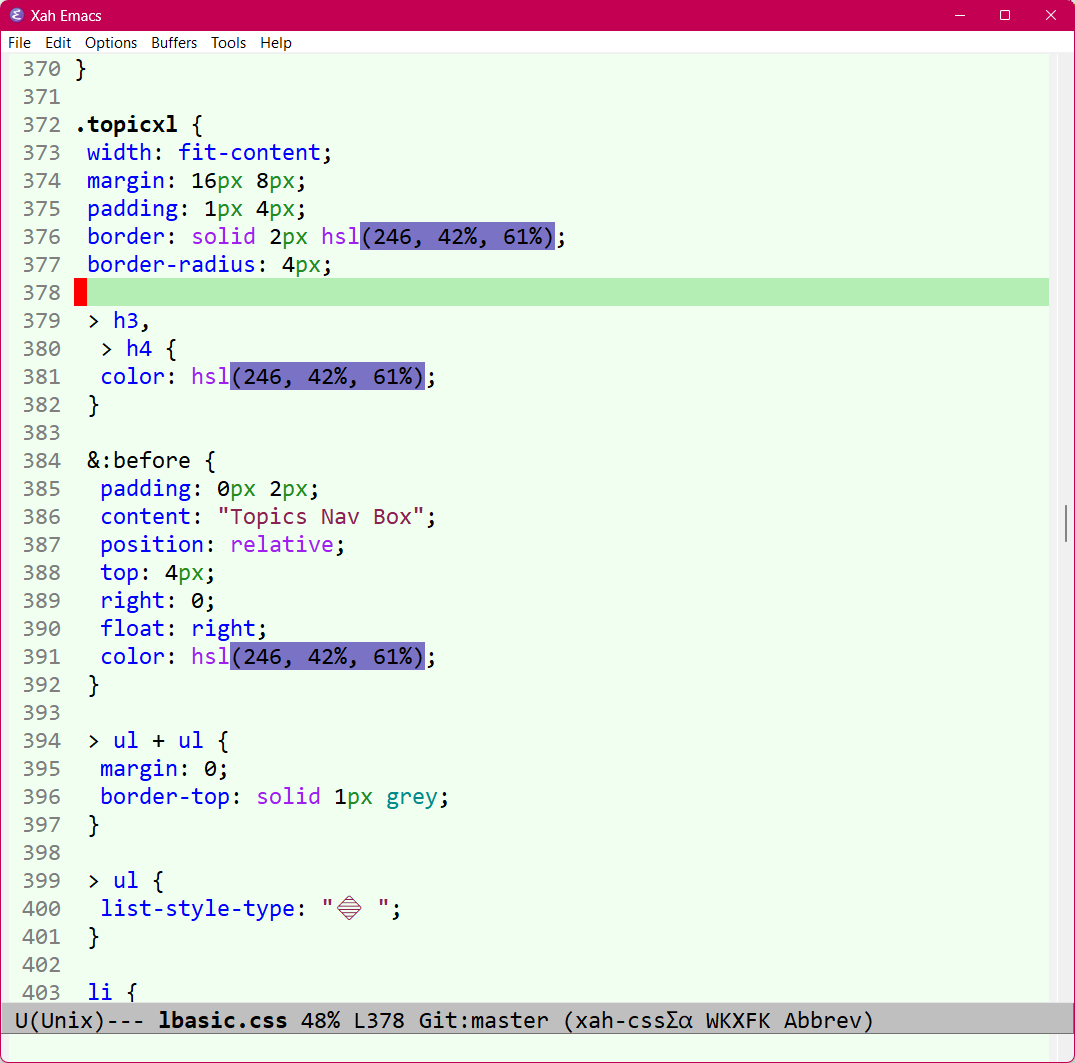Click the diamond symbol in line 400 string
The width and height of the screenshot is (1075, 1063).
[x=349, y=908]
